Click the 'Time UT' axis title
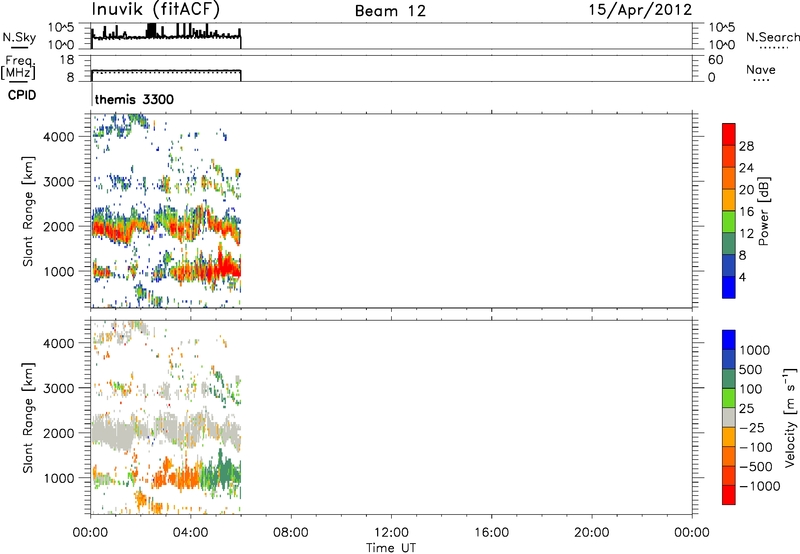 pos(391,548)
